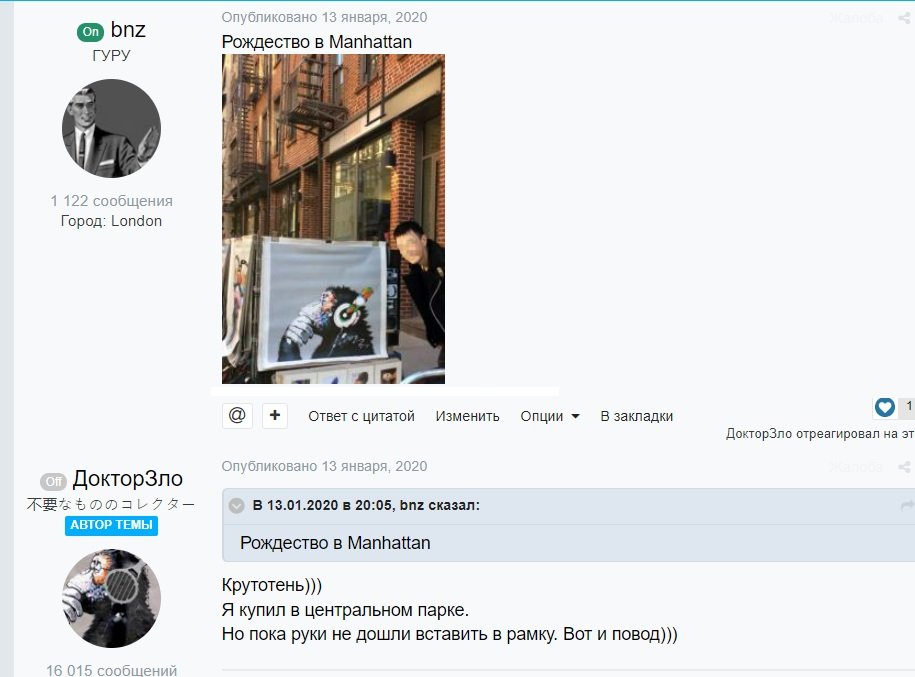Click quoted text 'Рождество в Manhattan'

pos(335,543)
